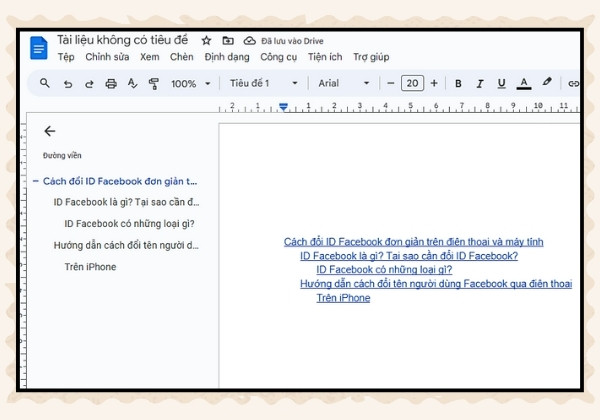Open the Trợ giúp menu
The width and height of the screenshot is (600, 420).
tap(371, 57)
